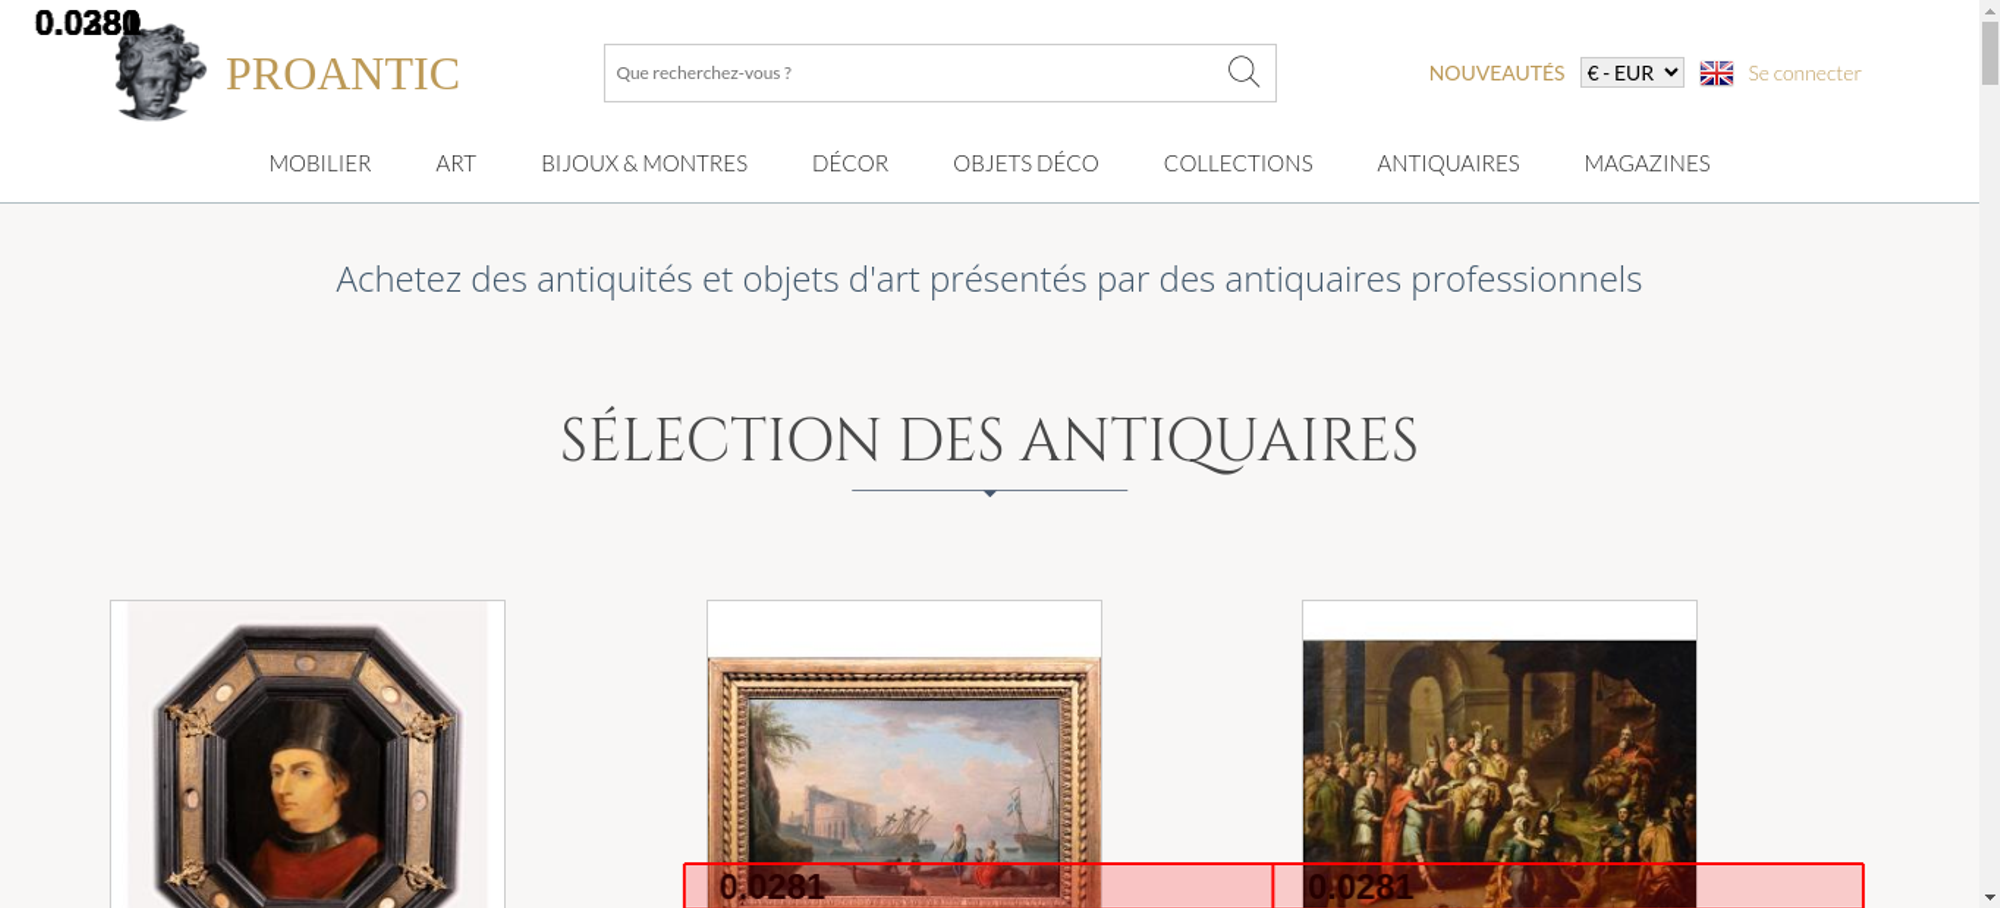
Task: Go to the DÉCOR menu
Action: click(850, 163)
